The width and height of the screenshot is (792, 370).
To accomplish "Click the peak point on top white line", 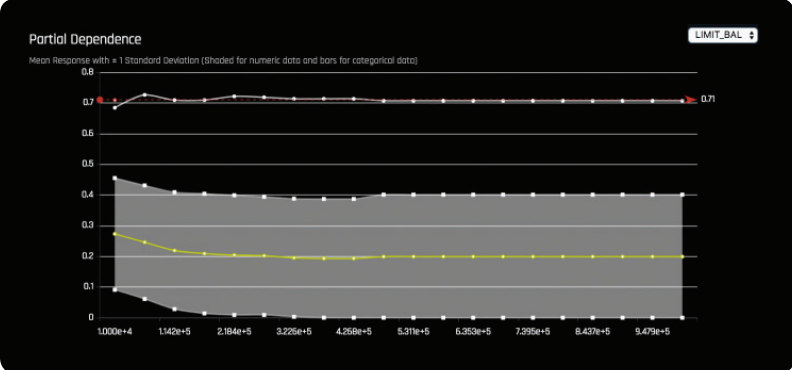I will click(x=144, y=94).
